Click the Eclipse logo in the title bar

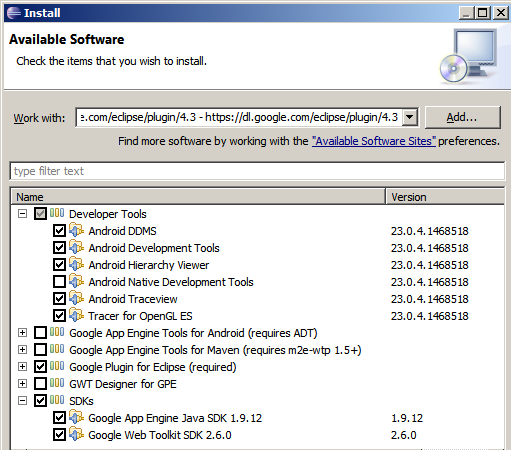pos(14,13)
